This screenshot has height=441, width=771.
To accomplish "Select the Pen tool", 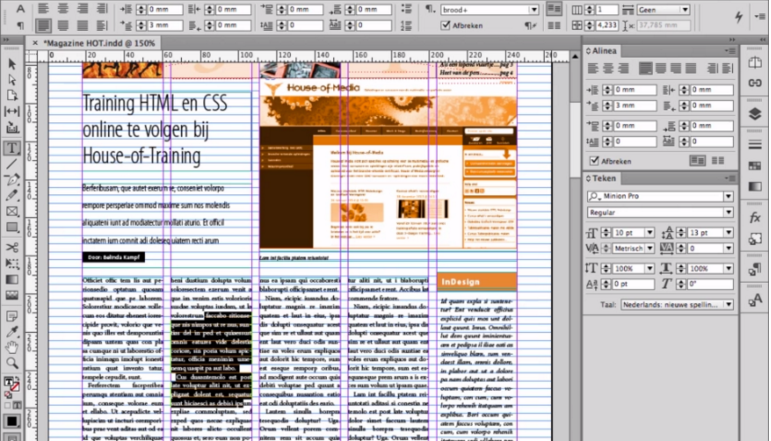I will [12, 179].
